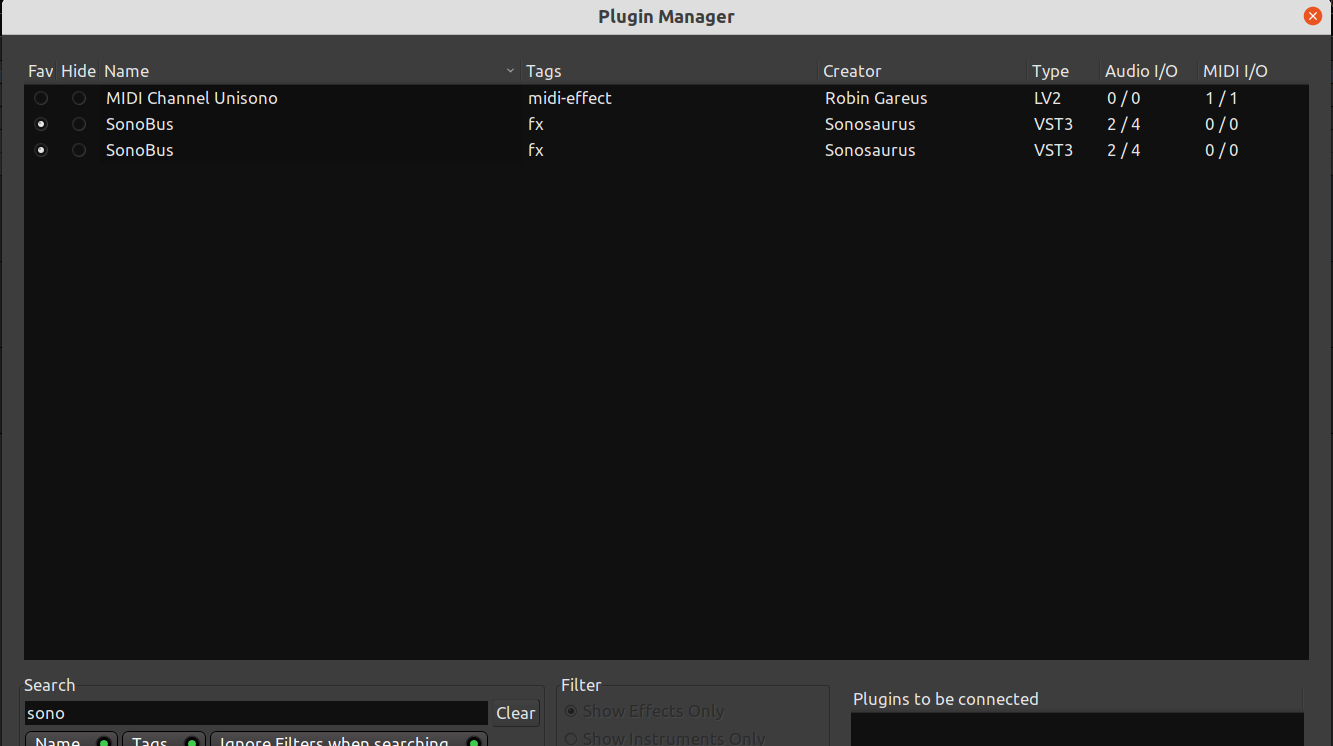Sort plugins by the Tags column
The image size is (1333, 746).
[x=543, y=71]
